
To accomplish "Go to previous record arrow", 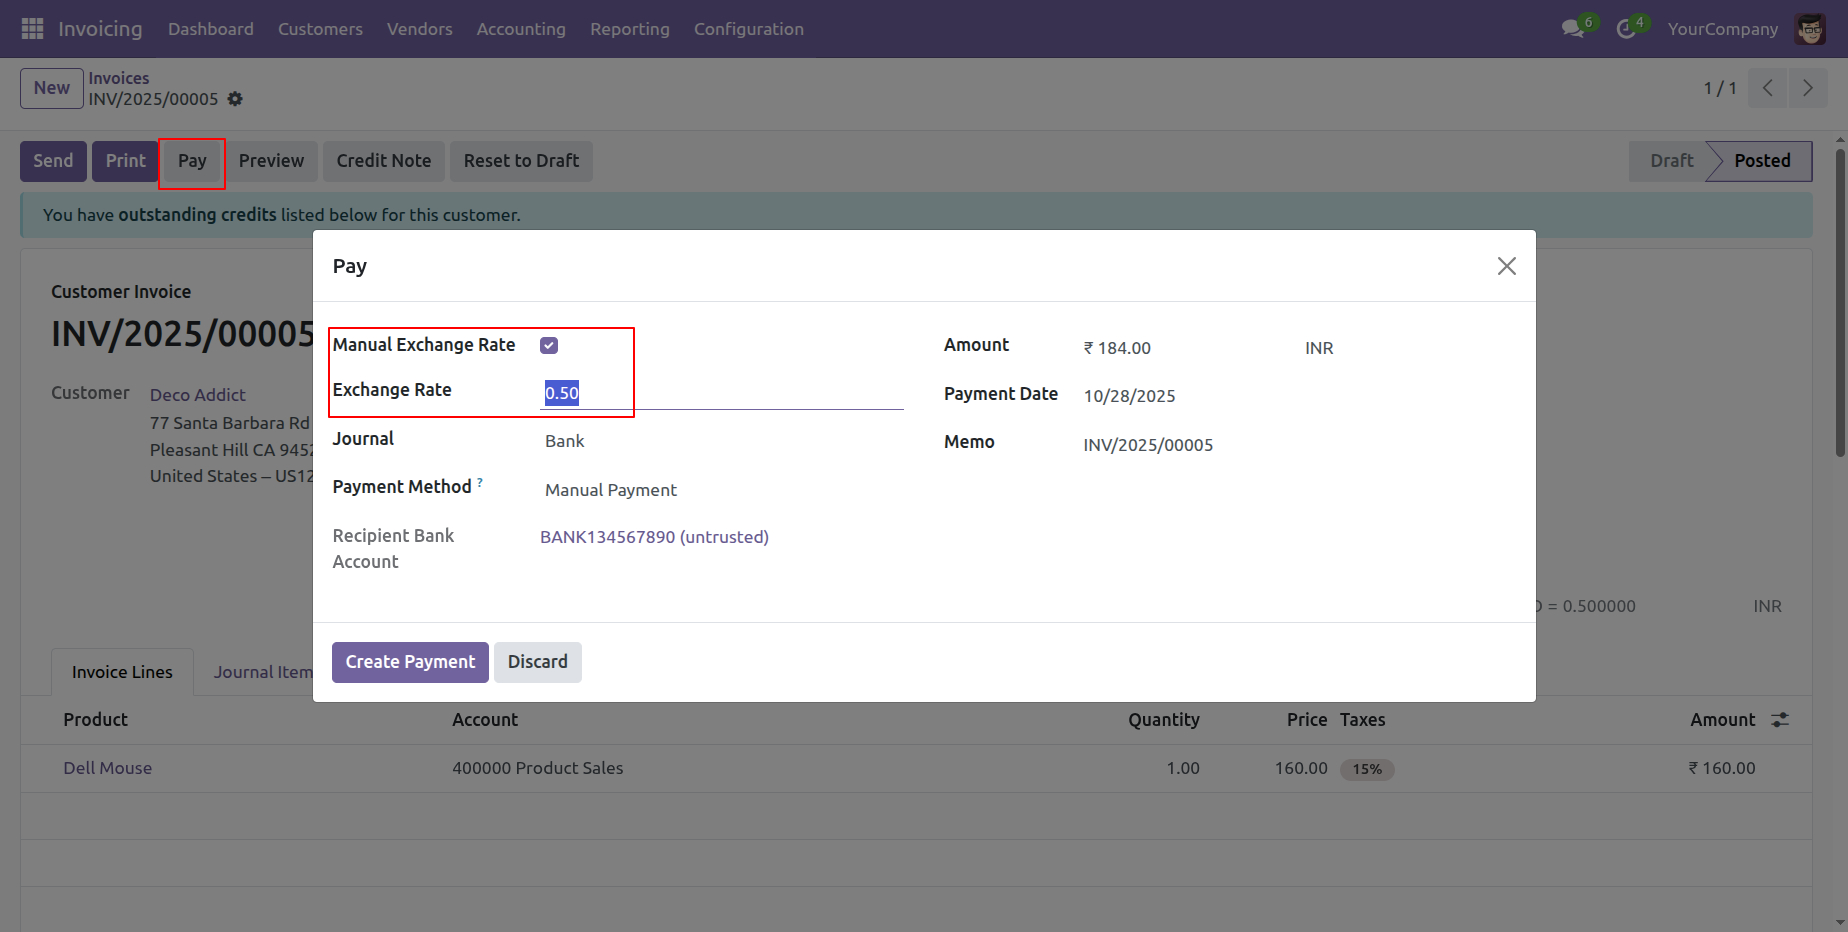I will pyautogui.click(x=1768, y=88).
